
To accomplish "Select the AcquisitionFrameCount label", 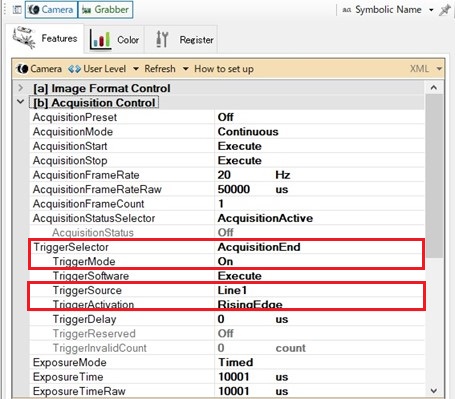I will click(88, 204).
